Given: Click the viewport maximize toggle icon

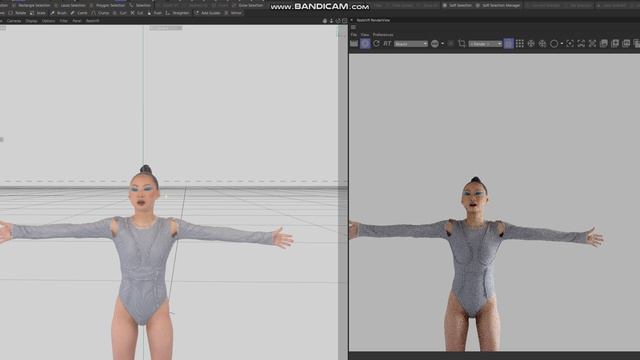Looking at the screenshot, I should tap(345, 20).
